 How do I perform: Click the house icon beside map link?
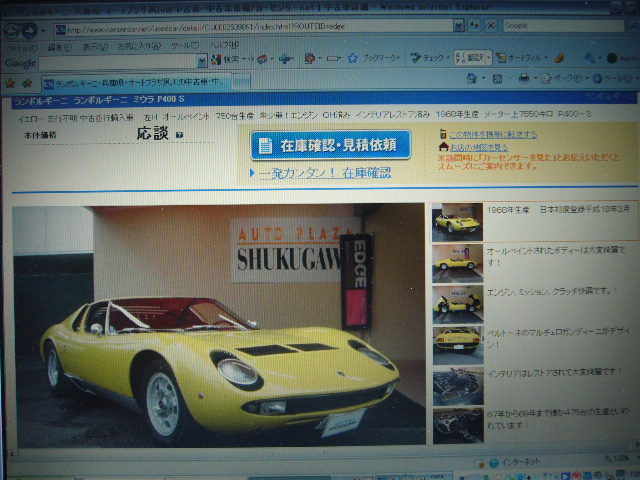tap(443, 146)
